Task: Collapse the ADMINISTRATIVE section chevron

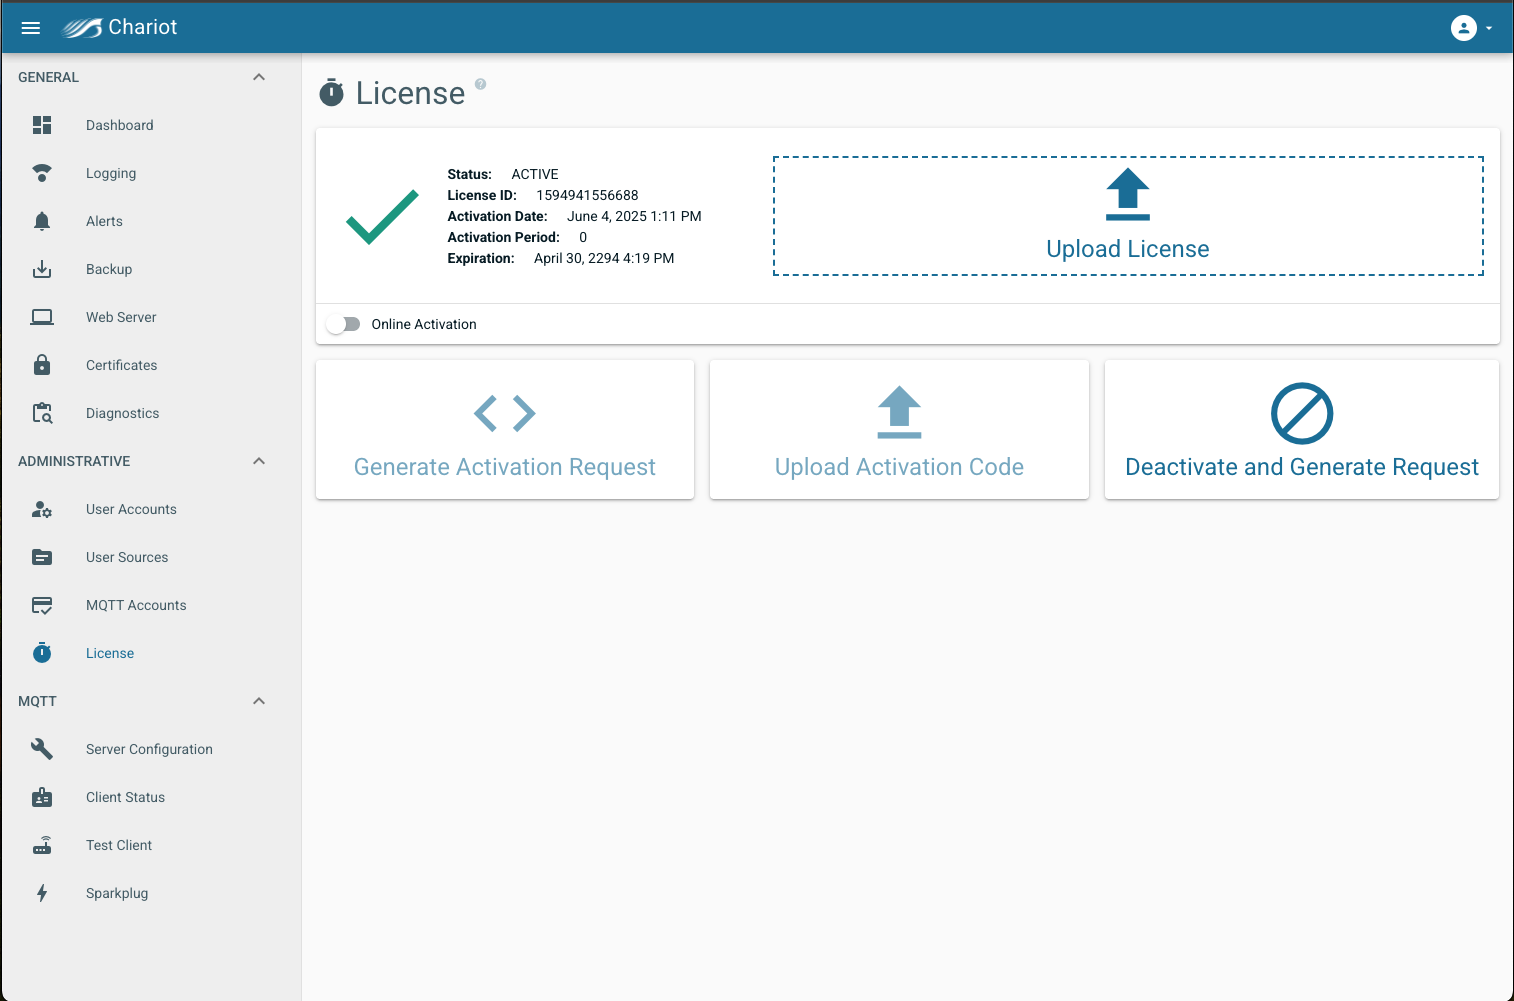Action: (x=259, y=461)
